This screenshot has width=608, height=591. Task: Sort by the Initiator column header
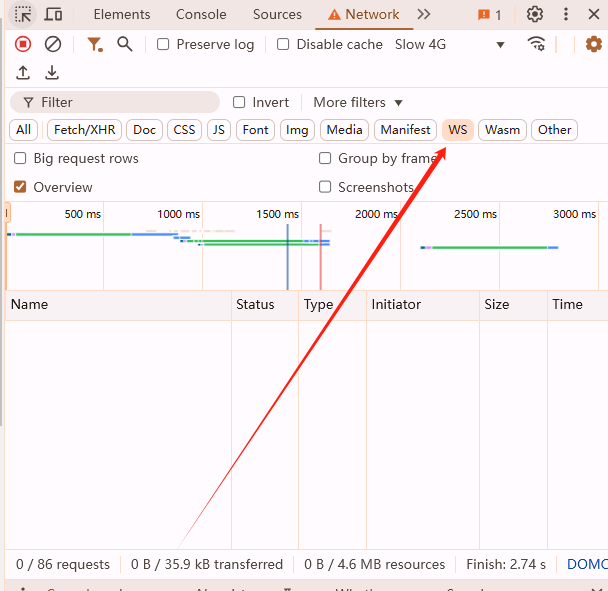(x=423, y=305)
